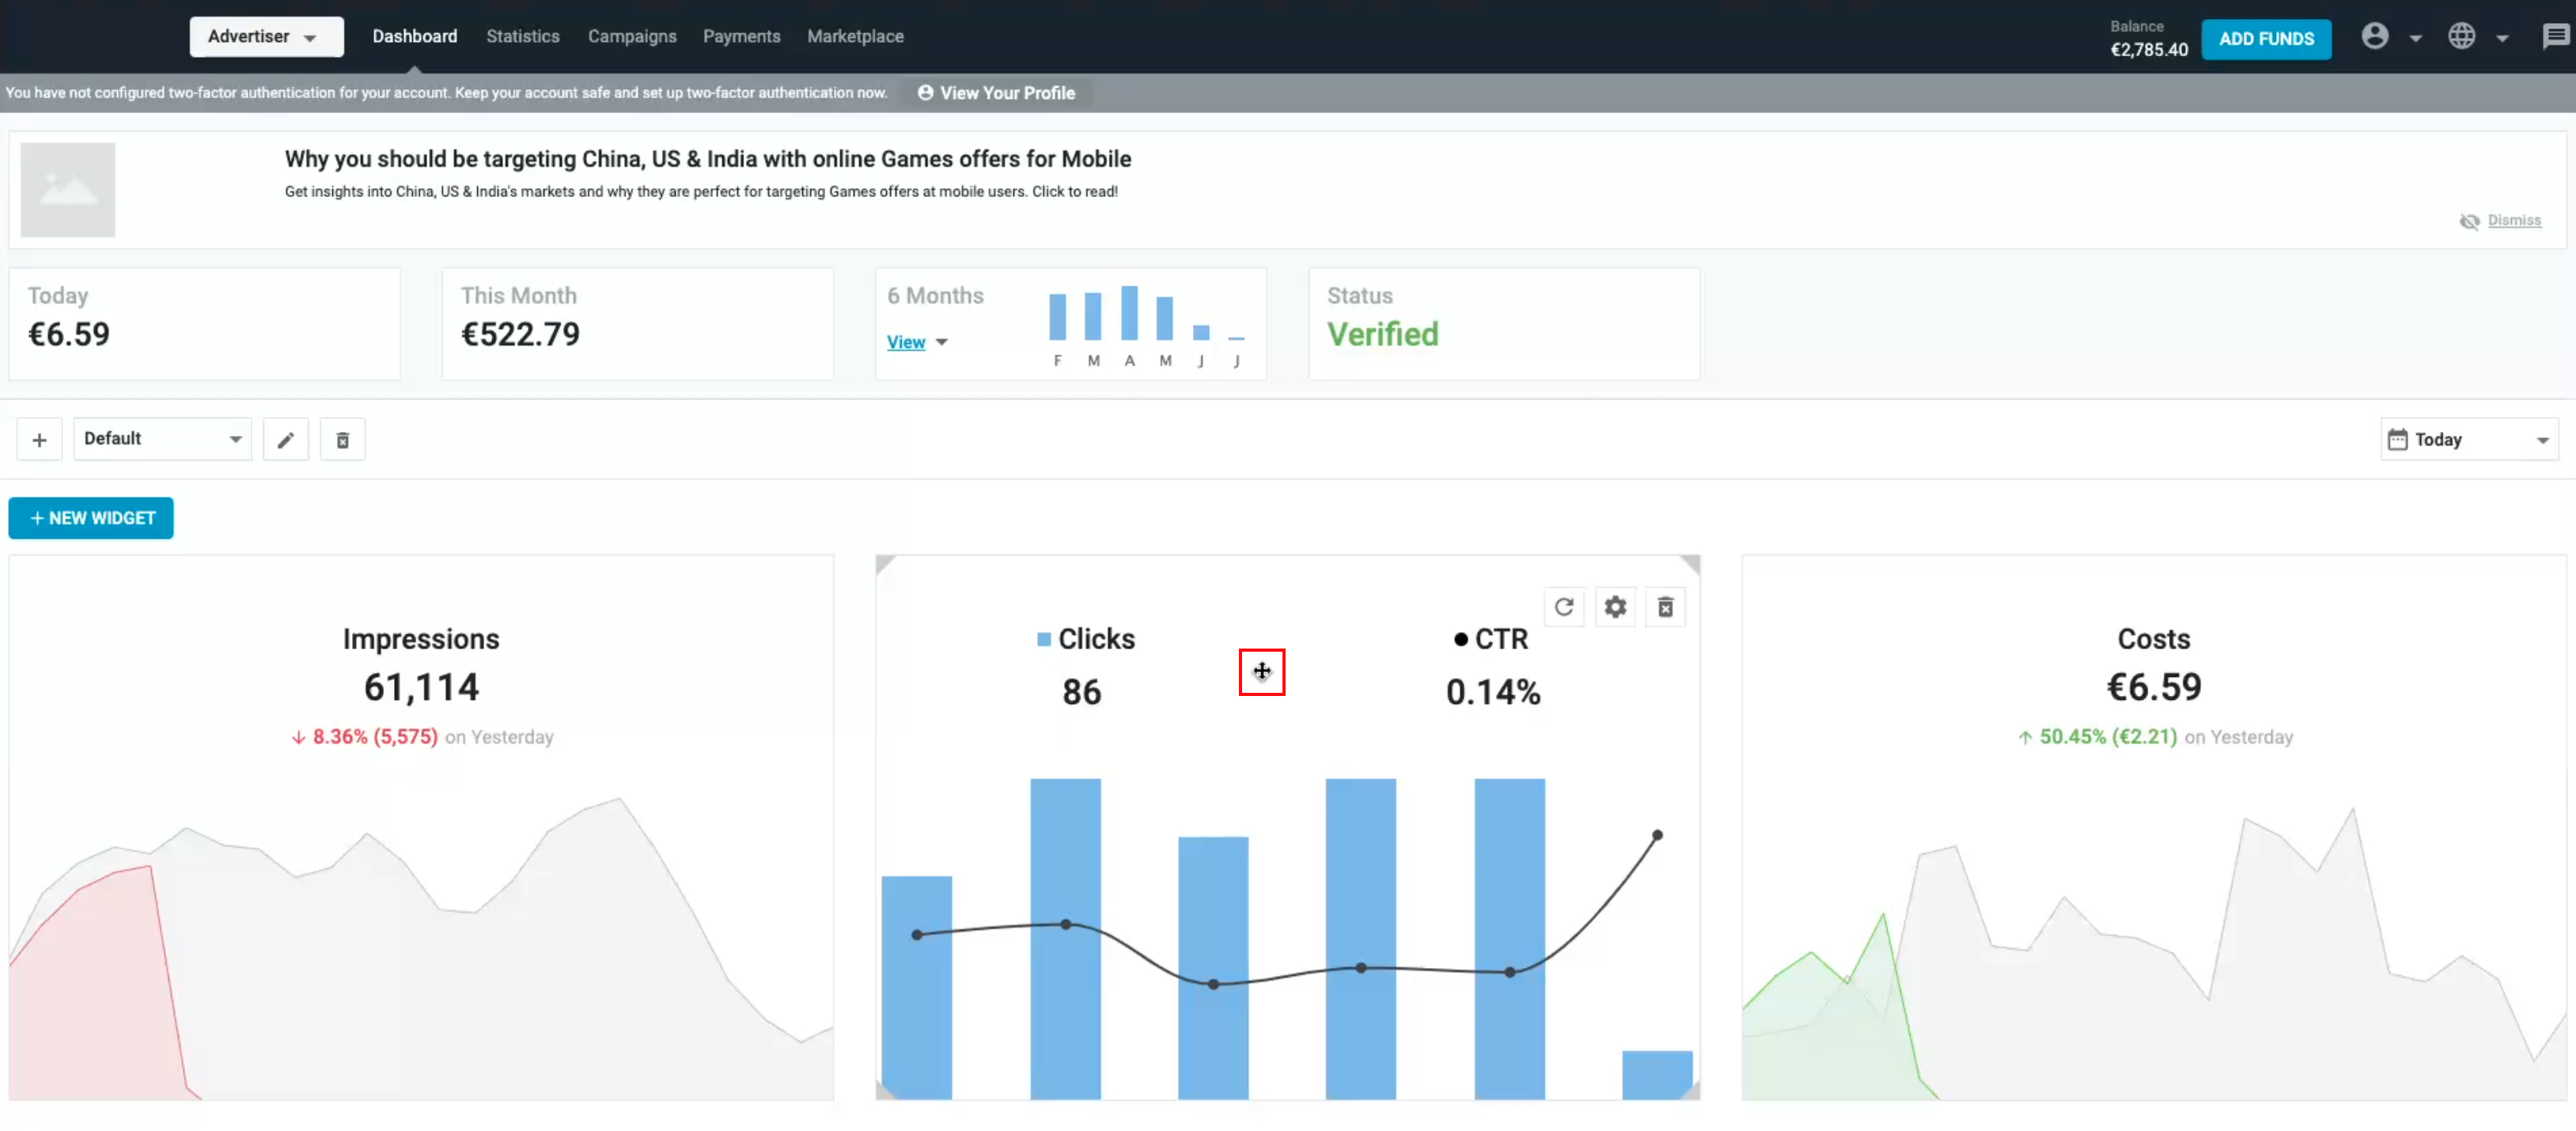Expand the This Month View dropdown

point(915,342)
